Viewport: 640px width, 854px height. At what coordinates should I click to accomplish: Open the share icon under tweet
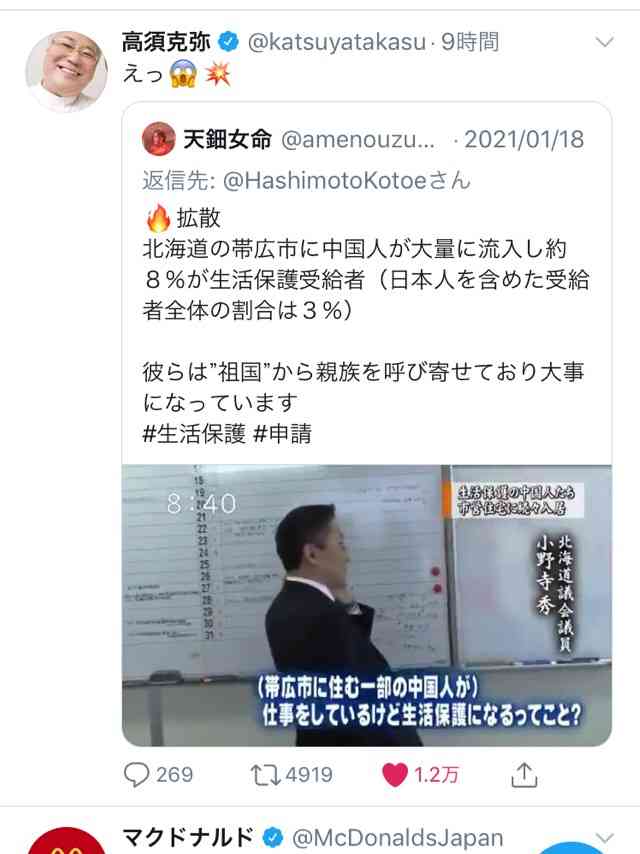click(x=524, y=774)
